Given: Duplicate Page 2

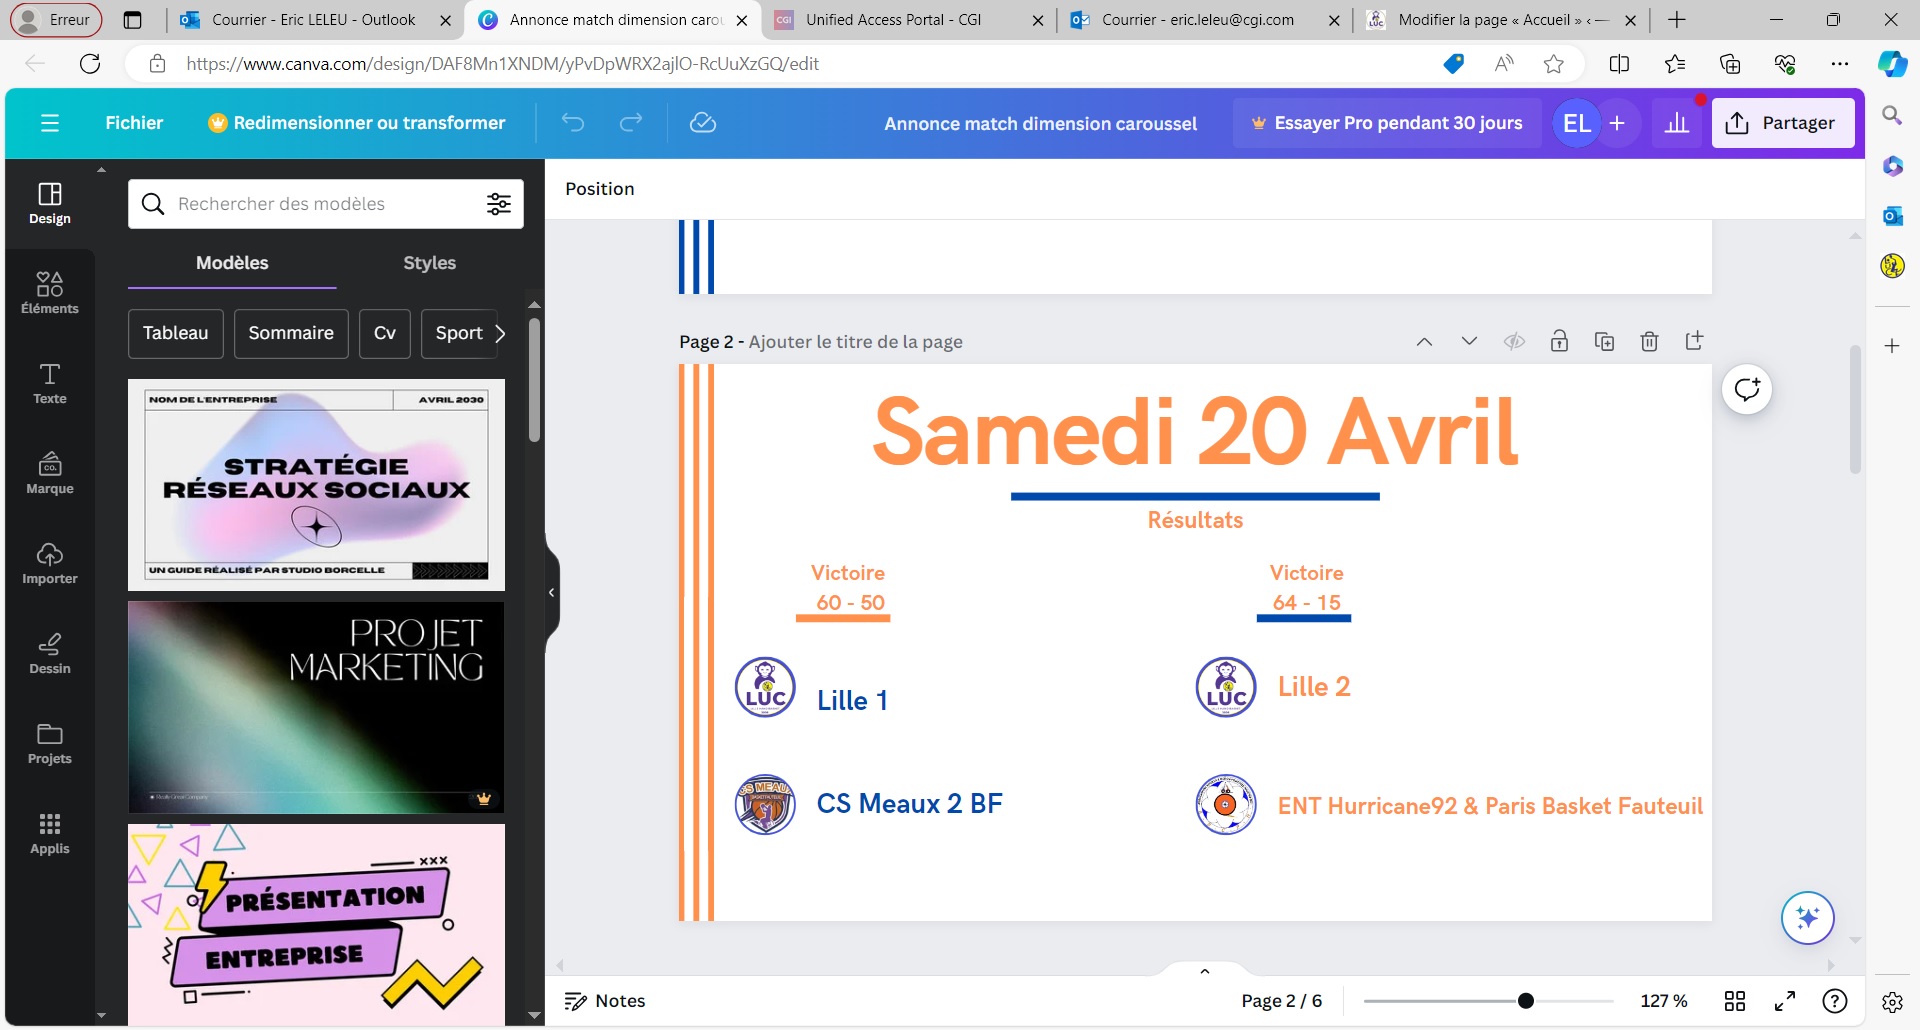Looking at the screenshot, I should (1604, 342).
